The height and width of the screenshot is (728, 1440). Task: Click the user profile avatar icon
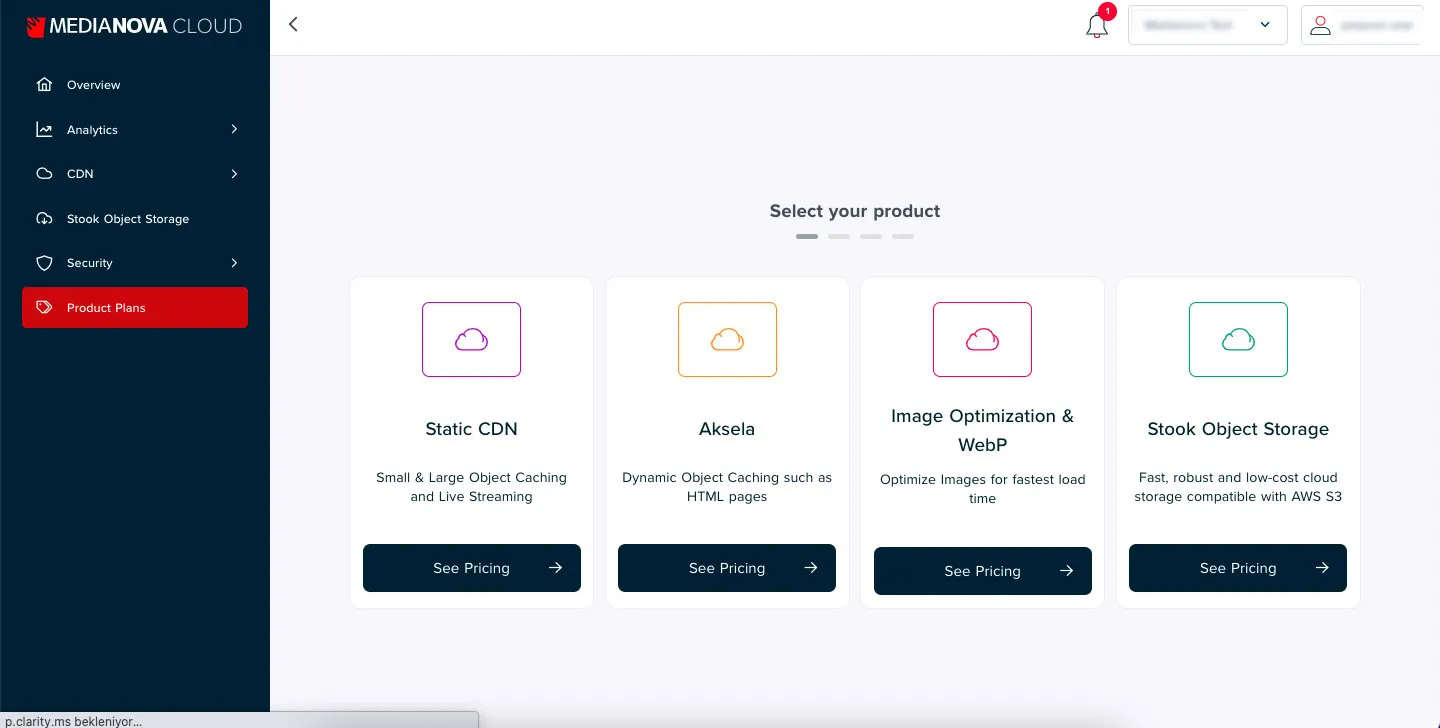click(x=1320, y=25)
